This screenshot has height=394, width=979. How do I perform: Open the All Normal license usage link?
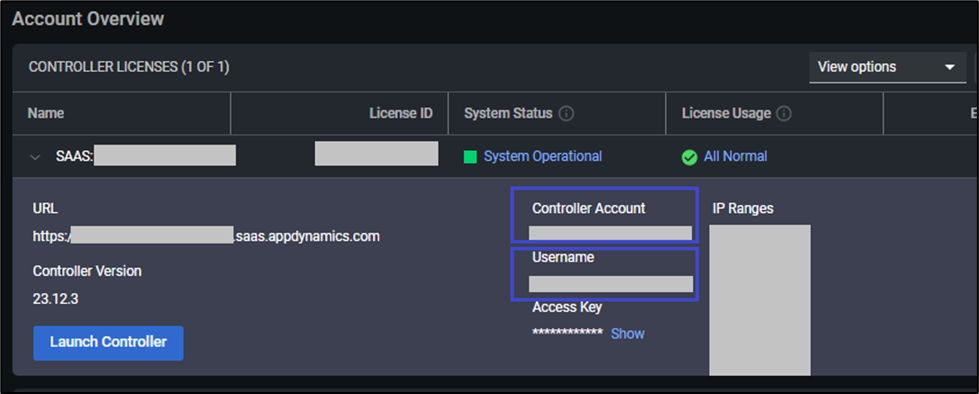tap(735, 156)
